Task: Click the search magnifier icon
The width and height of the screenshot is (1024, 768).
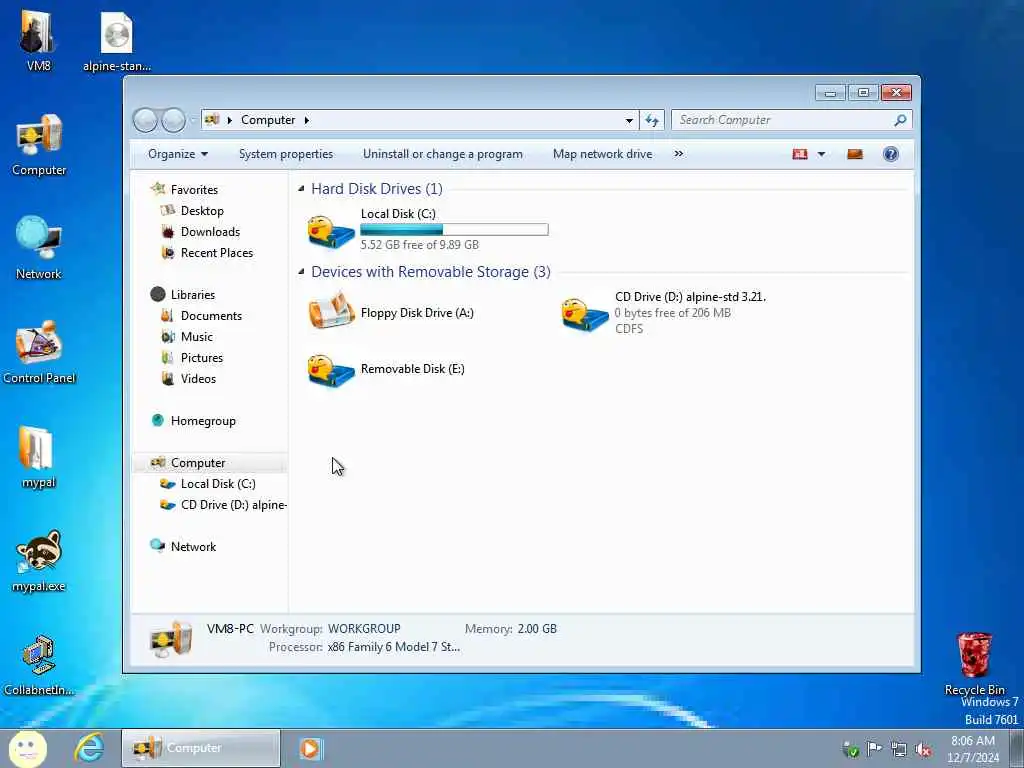Action: tap(901, 120)
